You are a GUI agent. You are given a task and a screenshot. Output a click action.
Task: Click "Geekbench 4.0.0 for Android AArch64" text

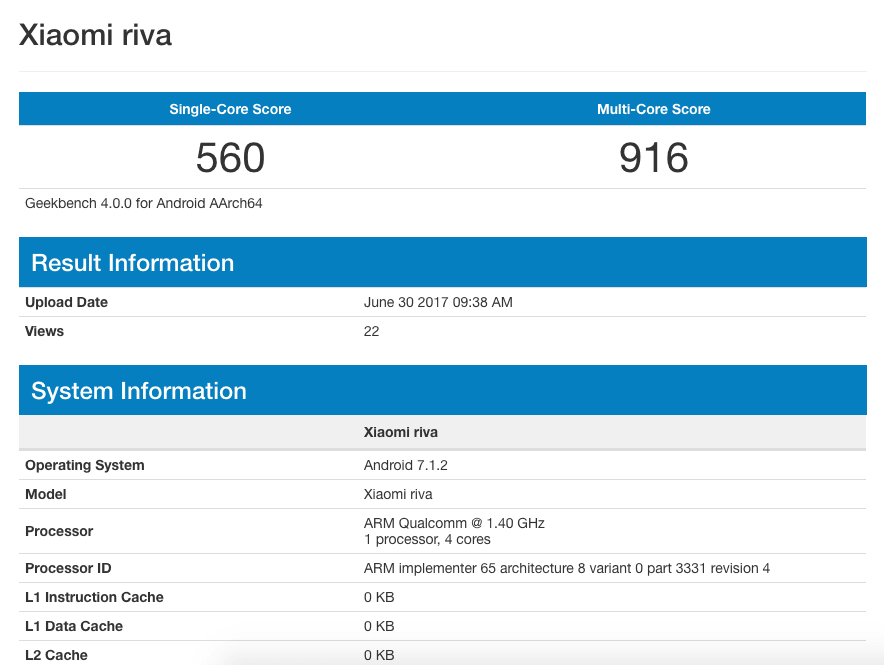[144, 203]
